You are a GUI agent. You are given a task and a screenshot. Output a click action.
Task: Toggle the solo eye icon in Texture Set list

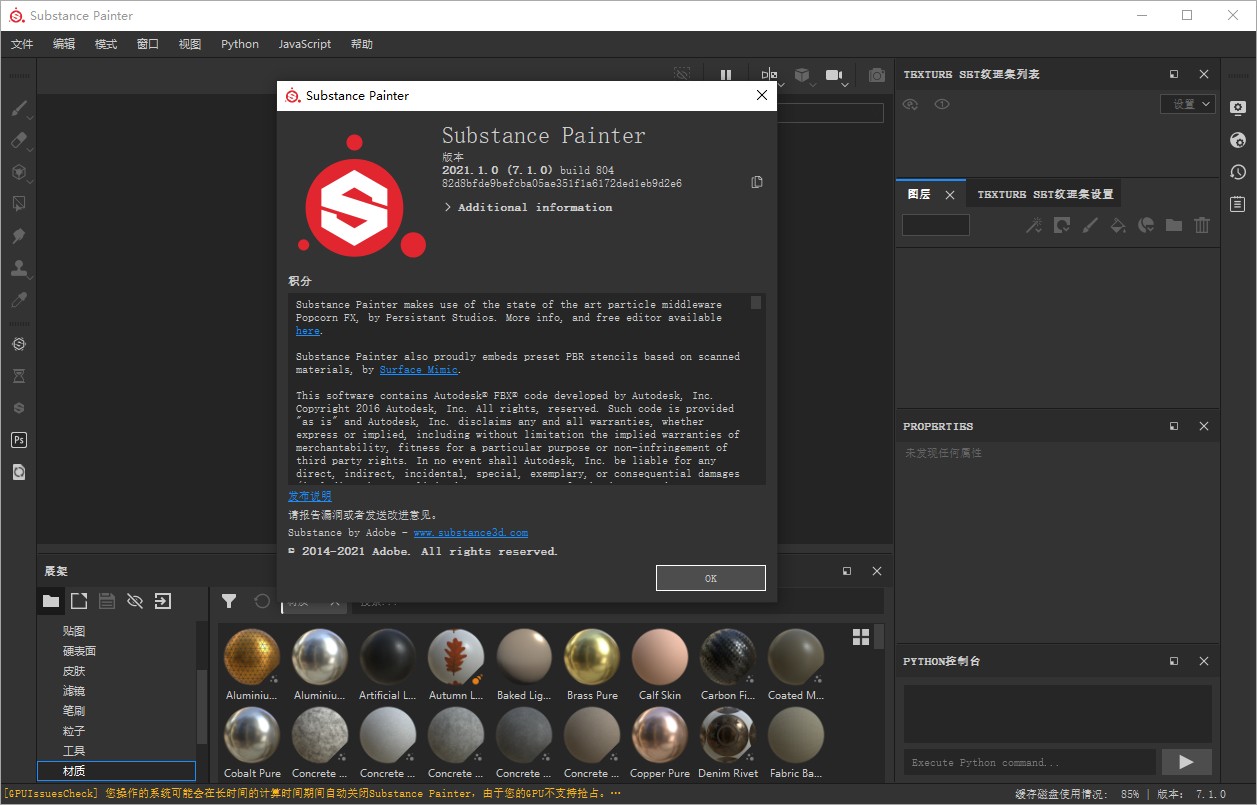click(942, 104)
